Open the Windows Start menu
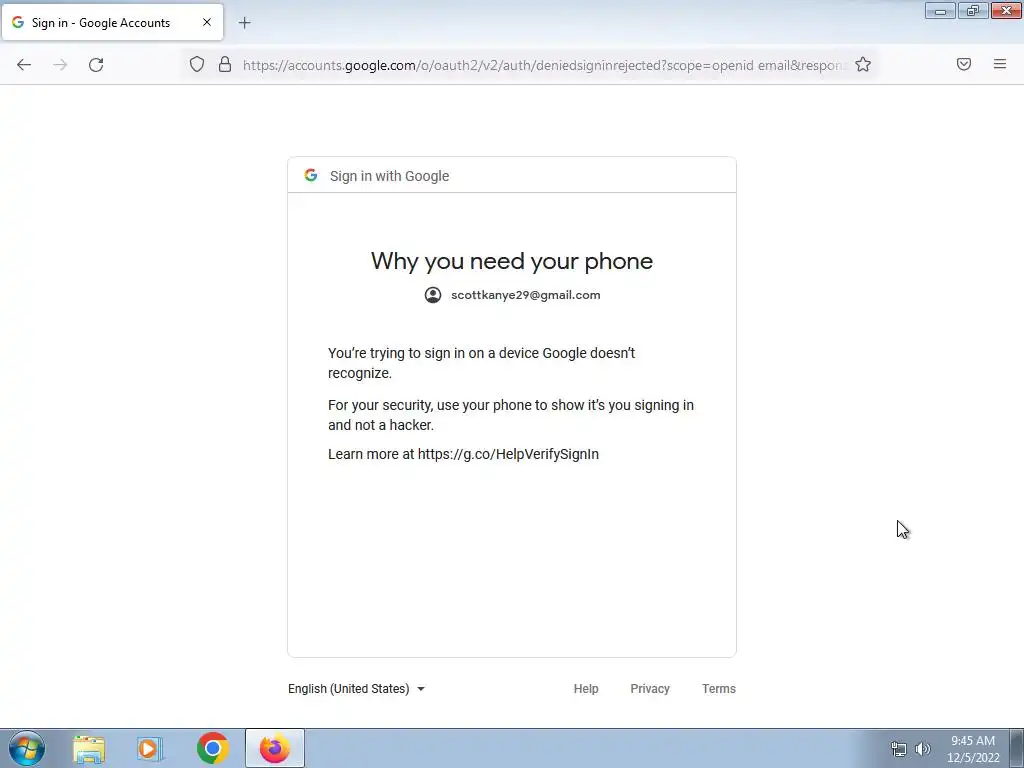Image resolution: width=1024 pixels, height=768 pixels. pyautogui.click(x=27, y=748)
